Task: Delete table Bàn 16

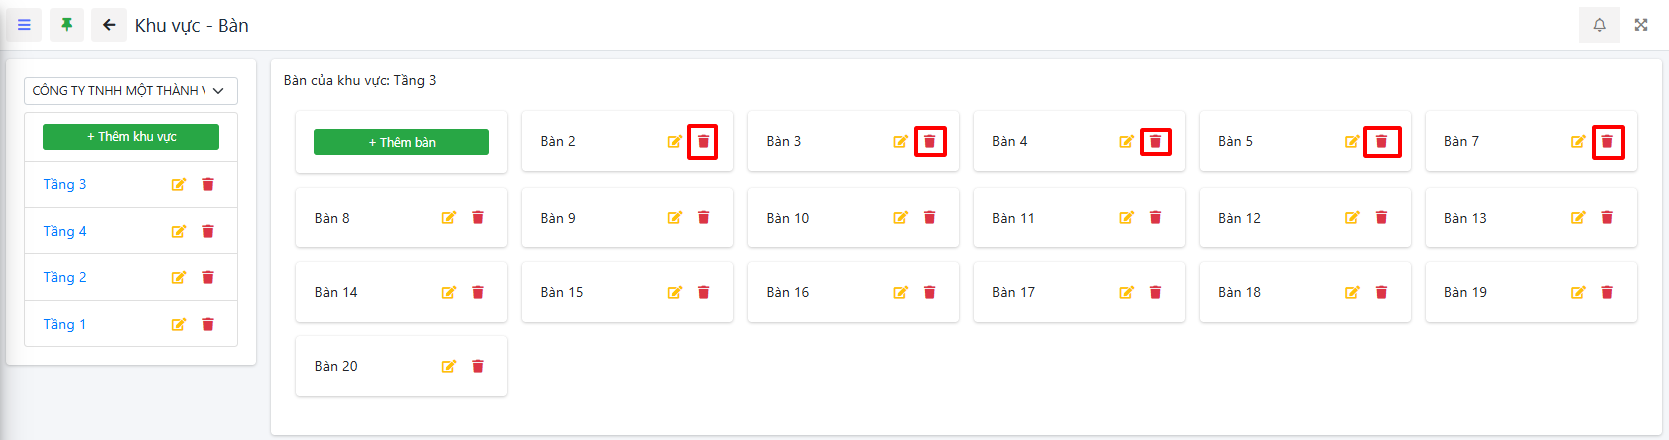Action: [929, 292]
